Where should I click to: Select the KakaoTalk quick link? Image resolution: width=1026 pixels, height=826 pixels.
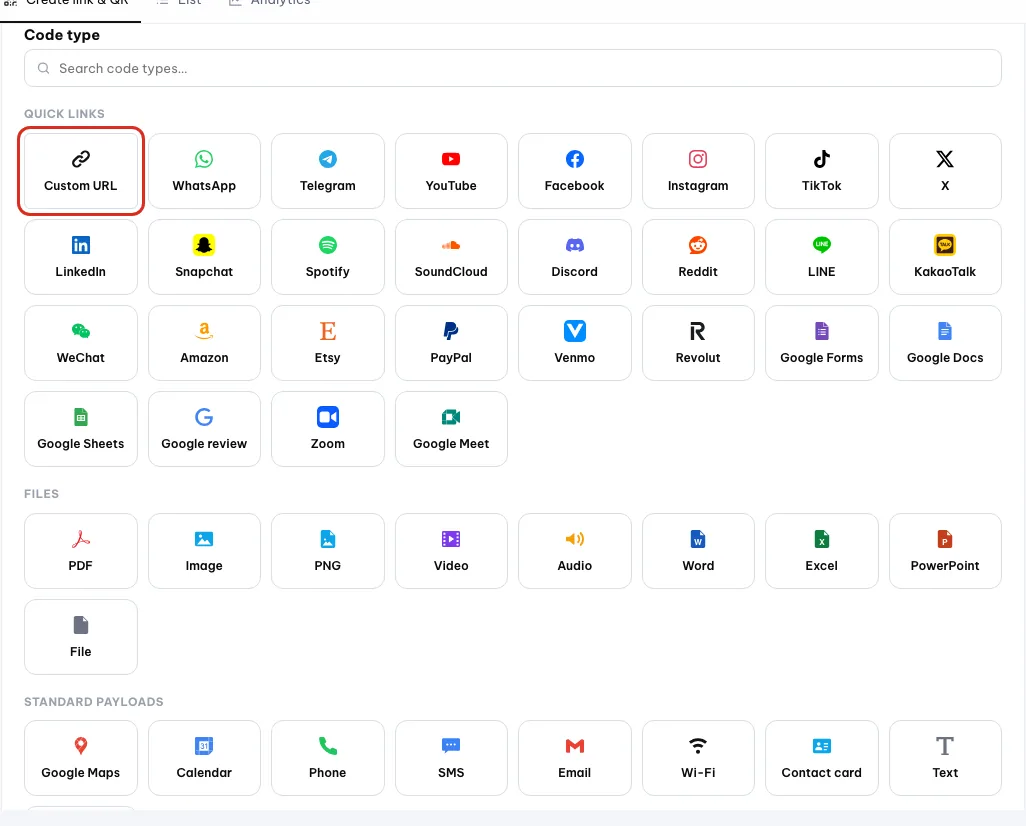(x=945, y=257)
